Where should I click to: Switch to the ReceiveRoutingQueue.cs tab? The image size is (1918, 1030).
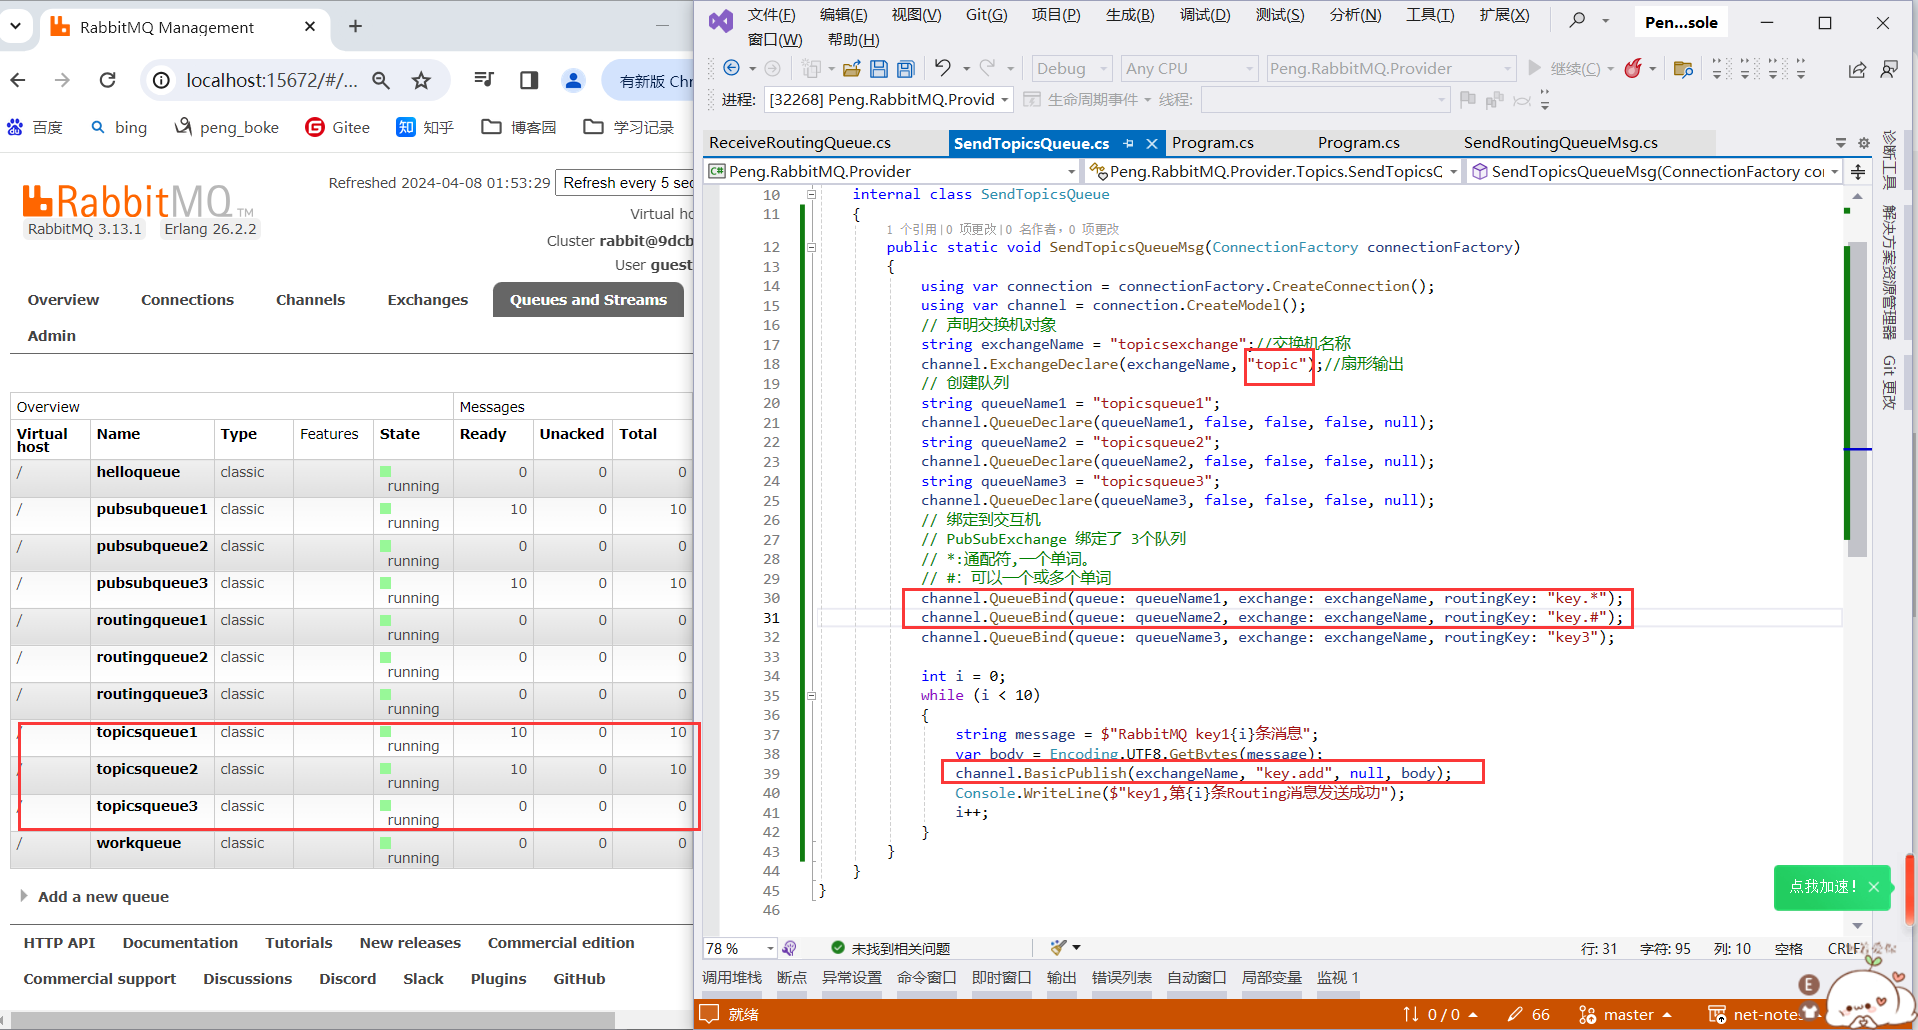pos(800,143)
